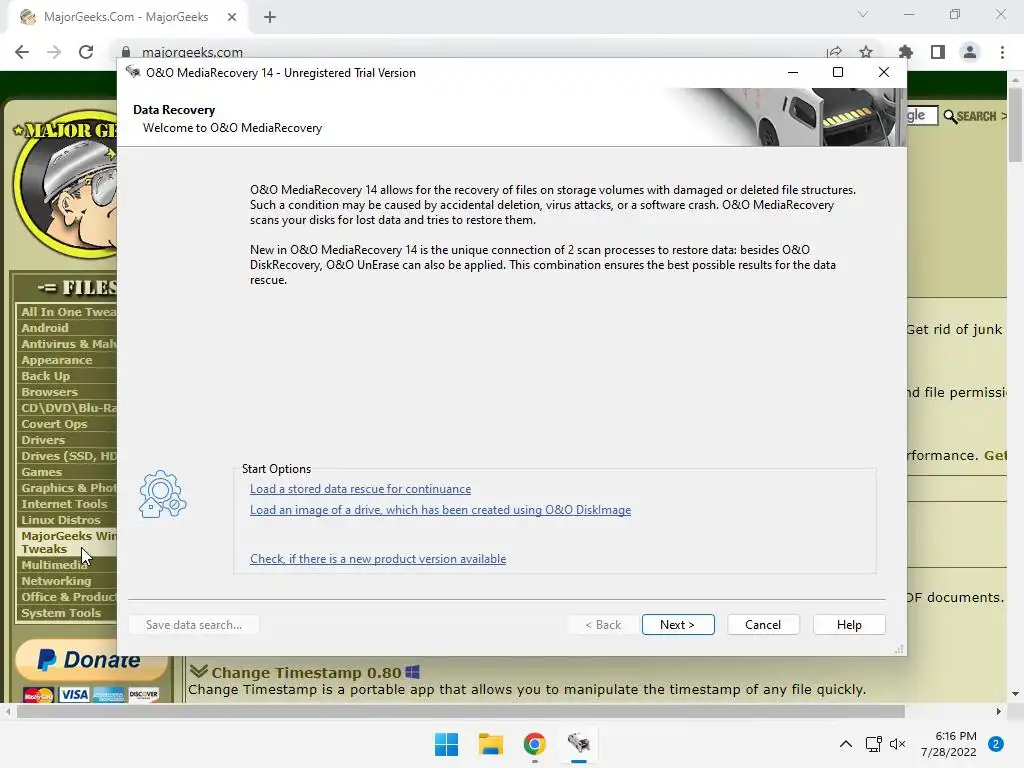Open Covert Ops category
Viewport: 1024px width, 768px height.
pyautogui.click(x=54, y=424)
